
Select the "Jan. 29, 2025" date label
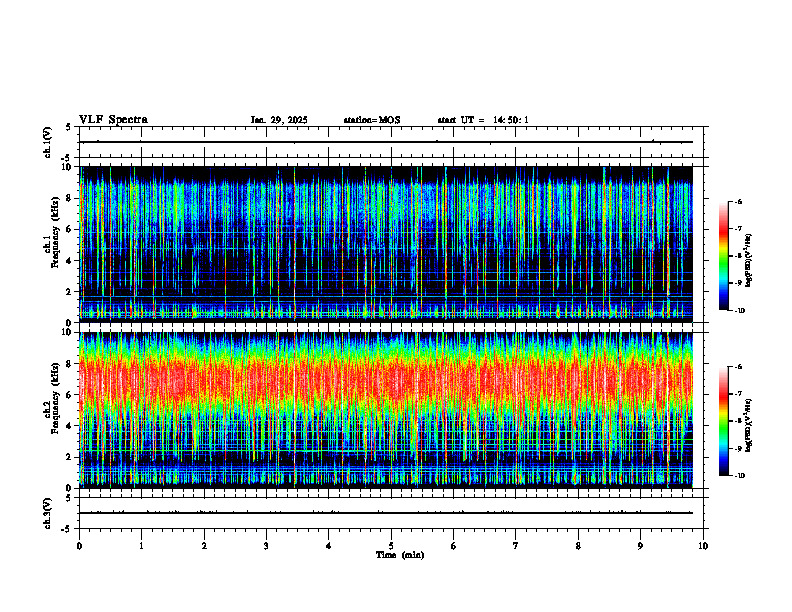[x=279, y=120]
